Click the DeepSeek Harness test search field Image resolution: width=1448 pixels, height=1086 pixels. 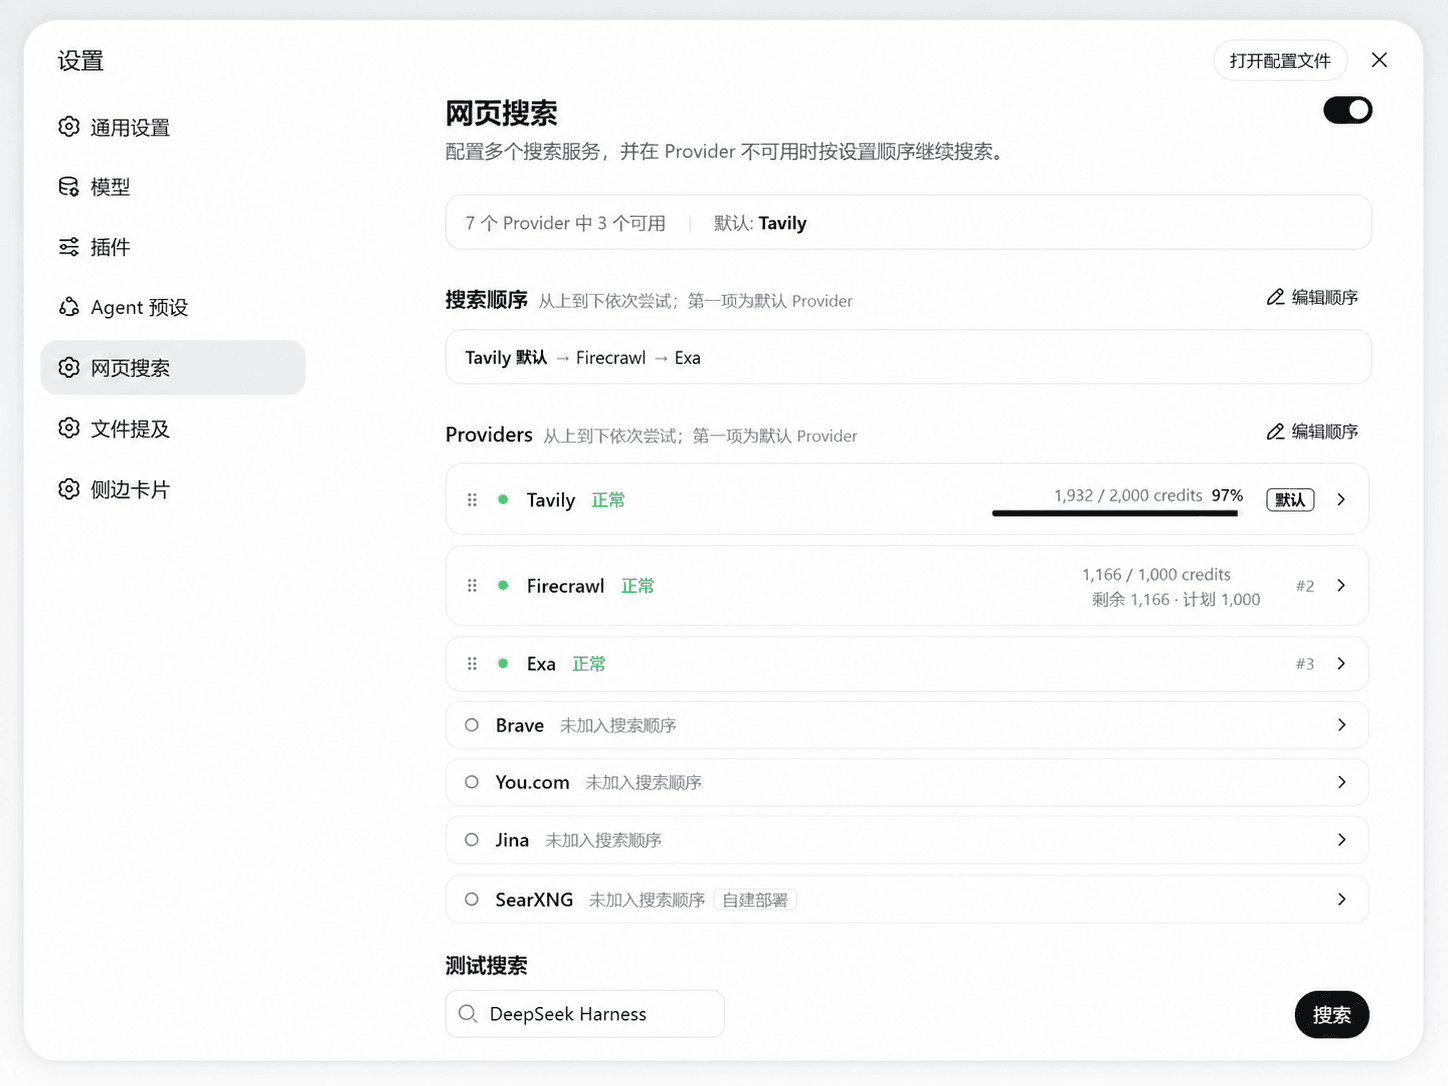click(x=585, y=1014)
